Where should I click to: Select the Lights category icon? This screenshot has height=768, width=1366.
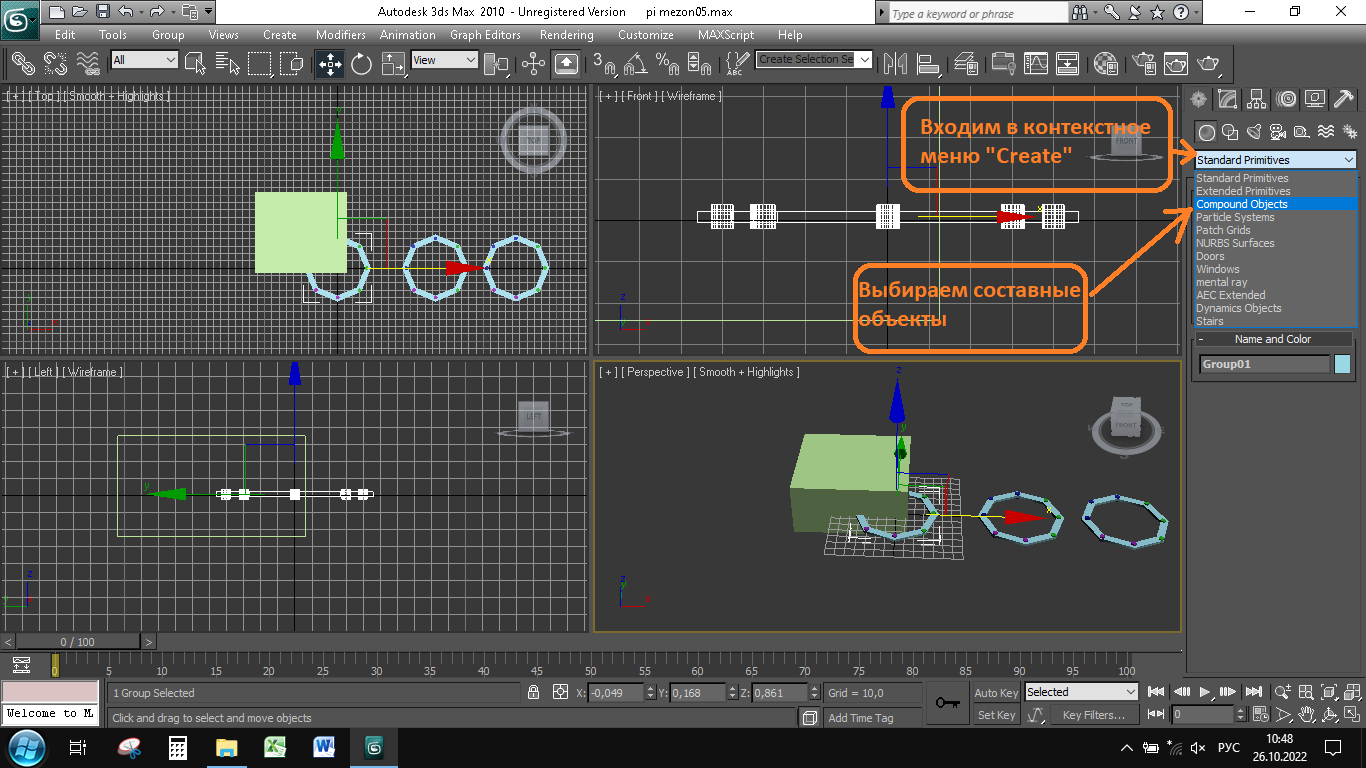click(1254, 132)
